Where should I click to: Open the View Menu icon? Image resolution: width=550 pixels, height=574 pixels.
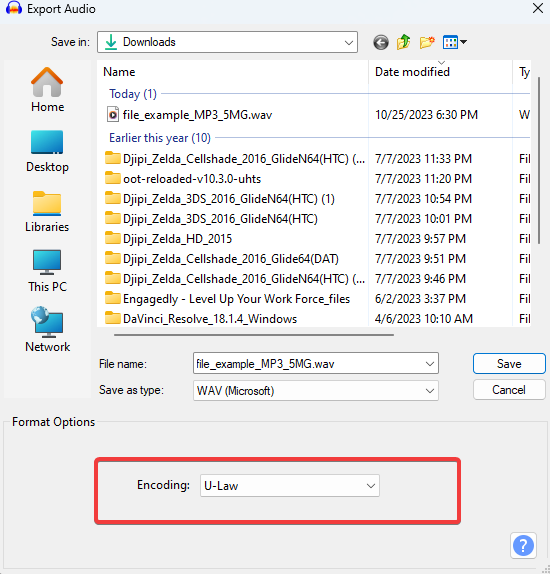point(454,42)
